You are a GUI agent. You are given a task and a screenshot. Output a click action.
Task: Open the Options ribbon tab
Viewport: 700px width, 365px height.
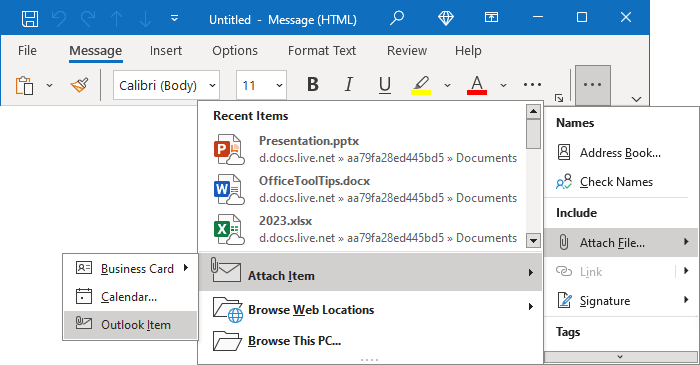tap(235, 50)
